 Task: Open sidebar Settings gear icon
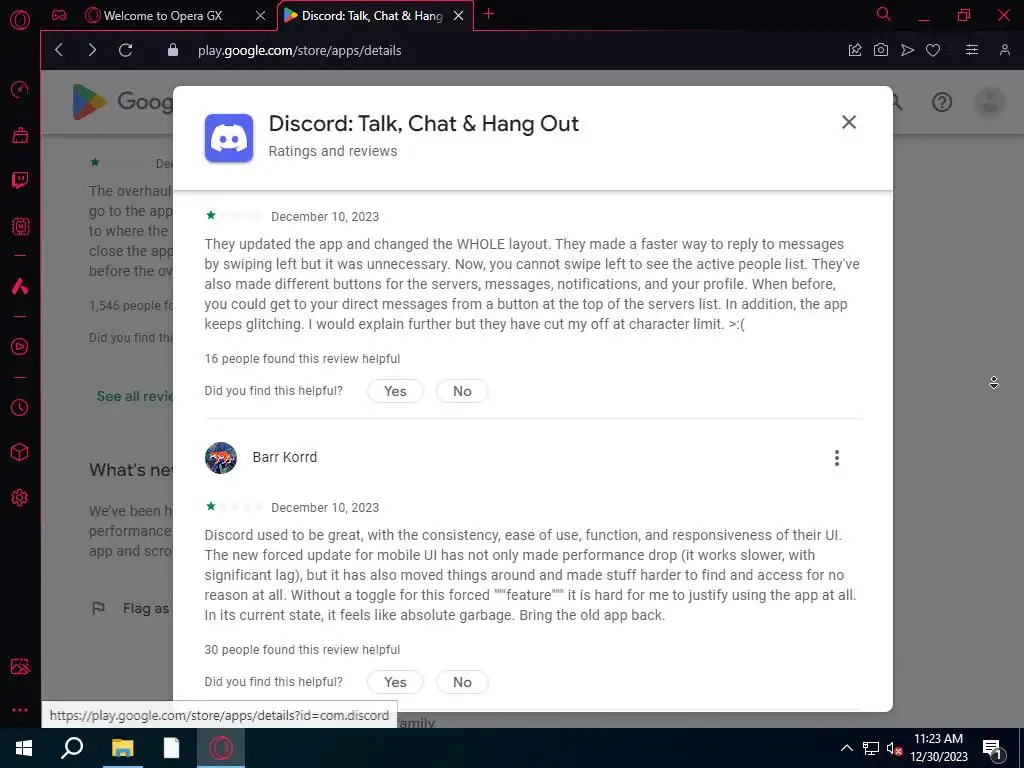click(20, 498)
